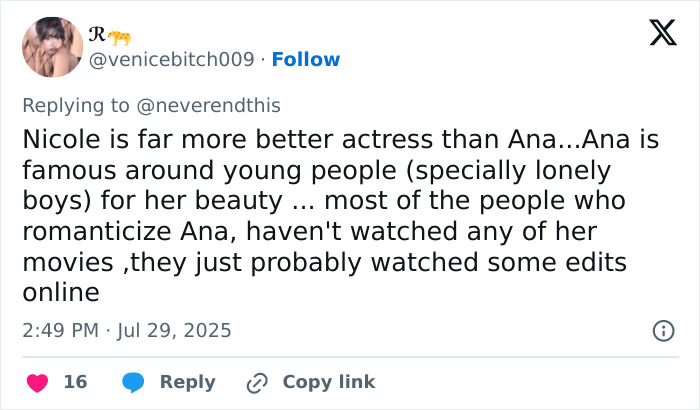Screen dimensions: 700x410
Task: Open the user's profile avatar picture
Action: point(52,47)
